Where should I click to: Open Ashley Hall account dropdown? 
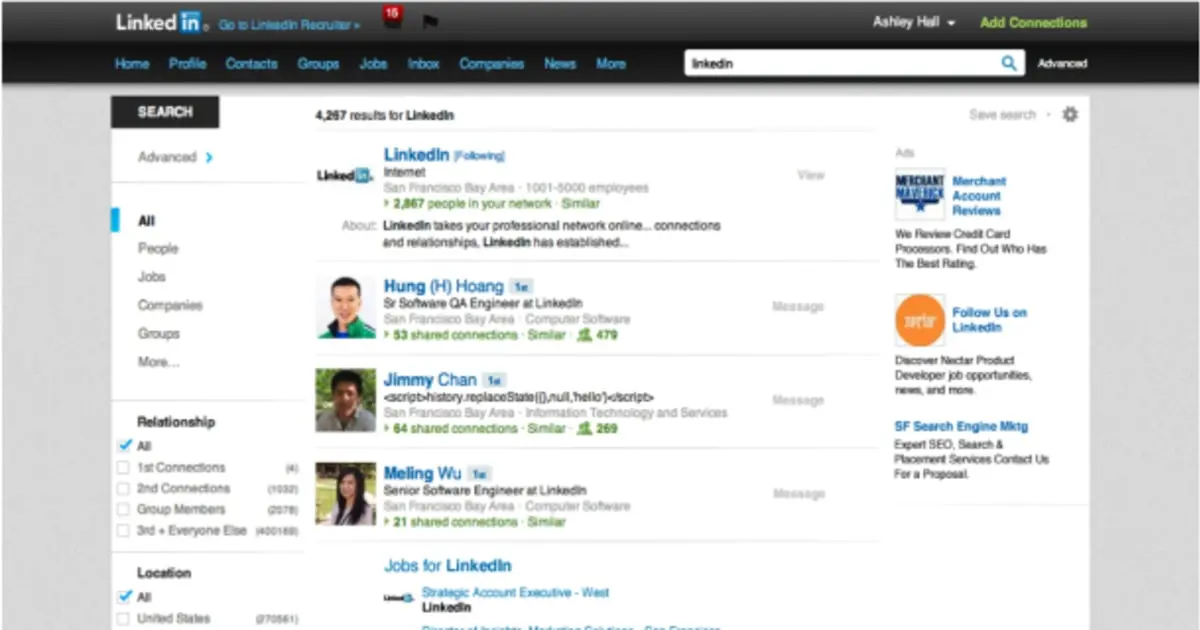pyautogui.click(x=914, y=22)
